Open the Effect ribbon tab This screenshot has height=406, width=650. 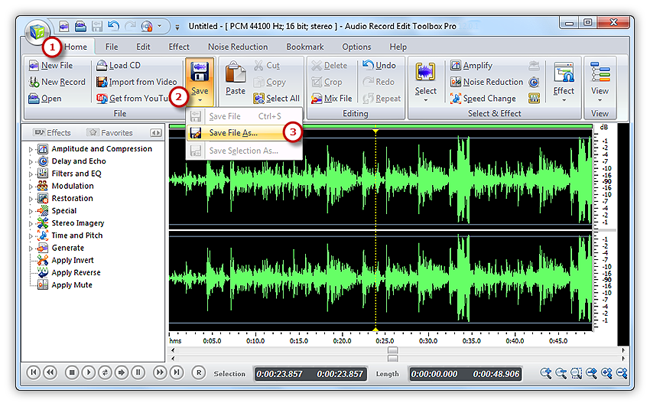tap(179, 47)
